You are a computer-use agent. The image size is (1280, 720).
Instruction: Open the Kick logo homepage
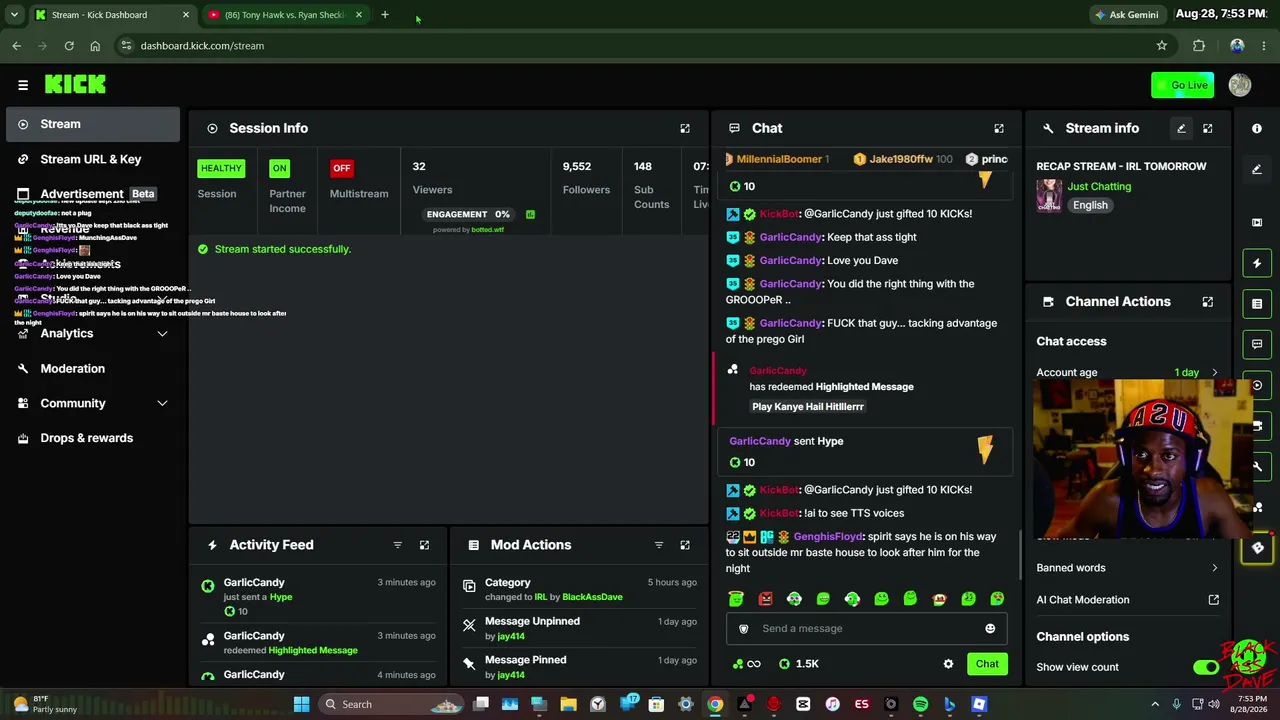75,85
